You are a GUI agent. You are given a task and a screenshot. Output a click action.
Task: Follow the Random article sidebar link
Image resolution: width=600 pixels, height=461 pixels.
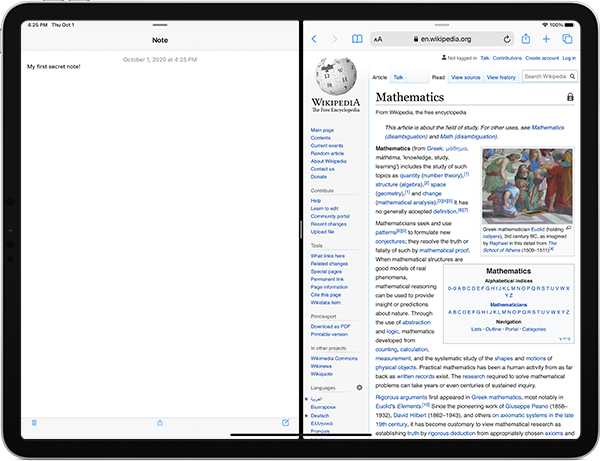click(x=327, y=153)
